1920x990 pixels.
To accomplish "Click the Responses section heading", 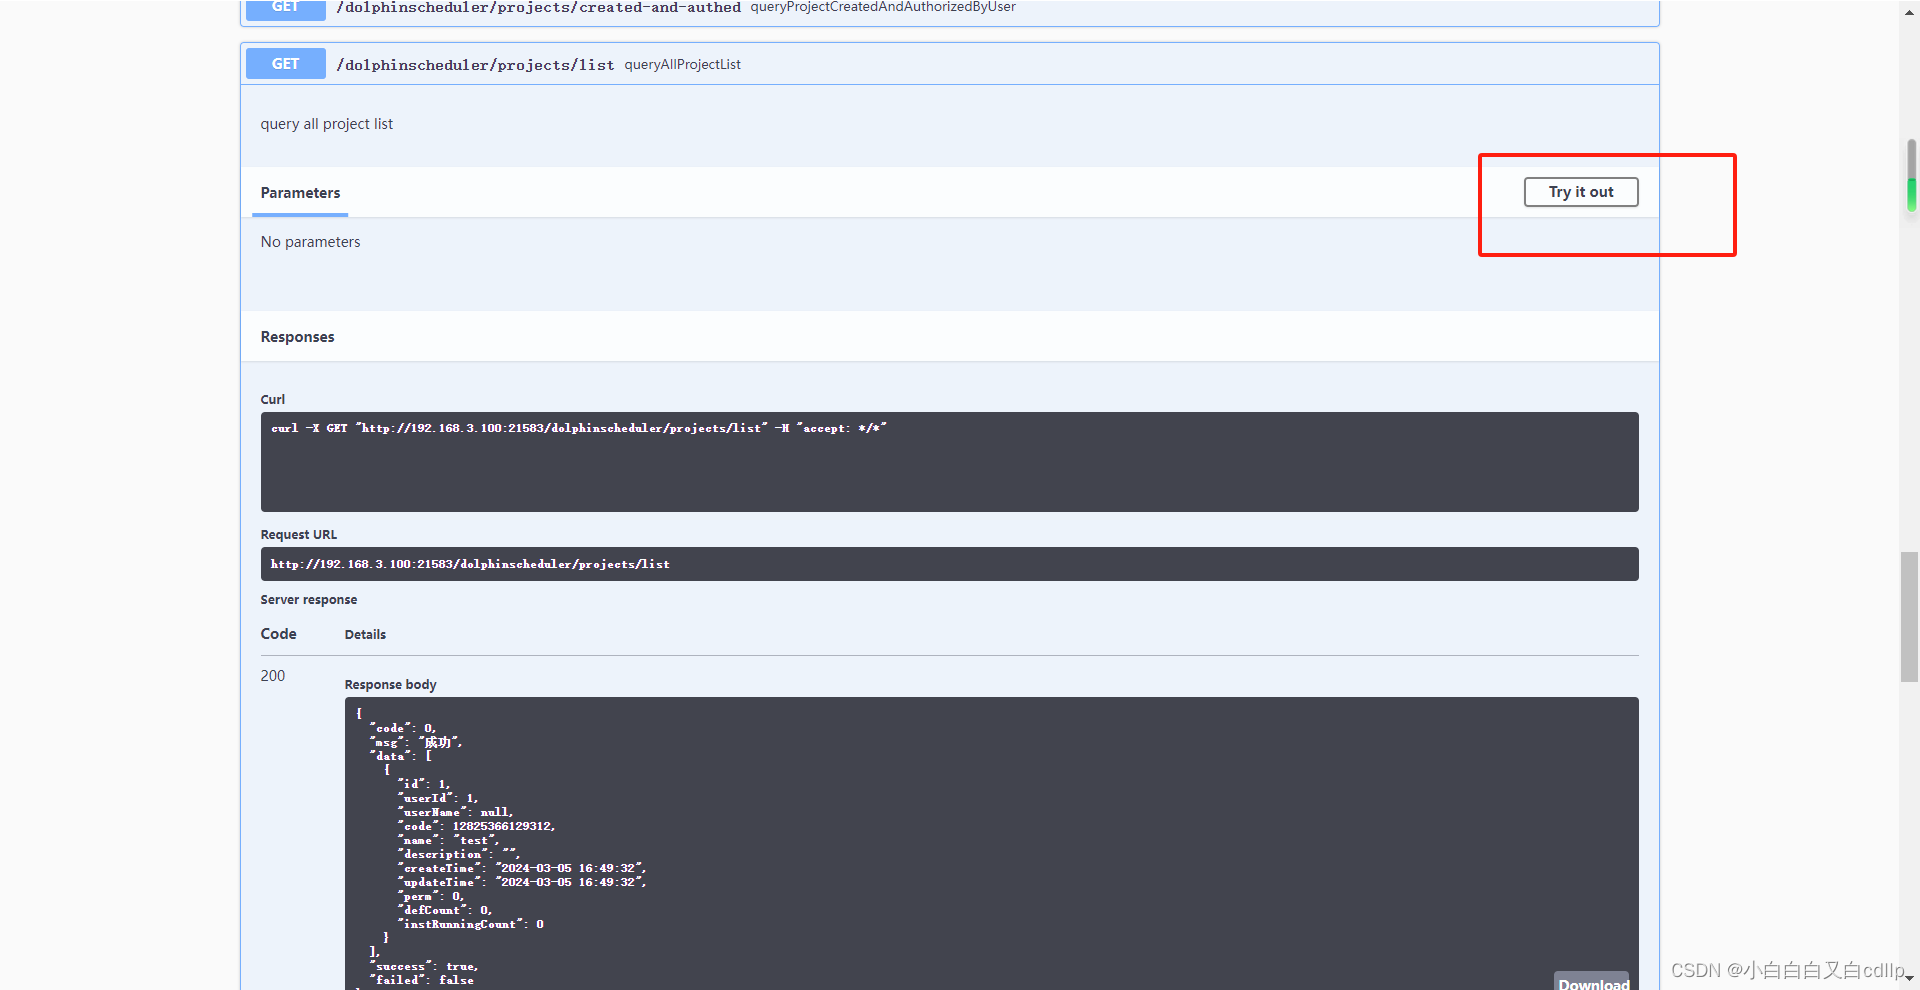I will [297, 337].
